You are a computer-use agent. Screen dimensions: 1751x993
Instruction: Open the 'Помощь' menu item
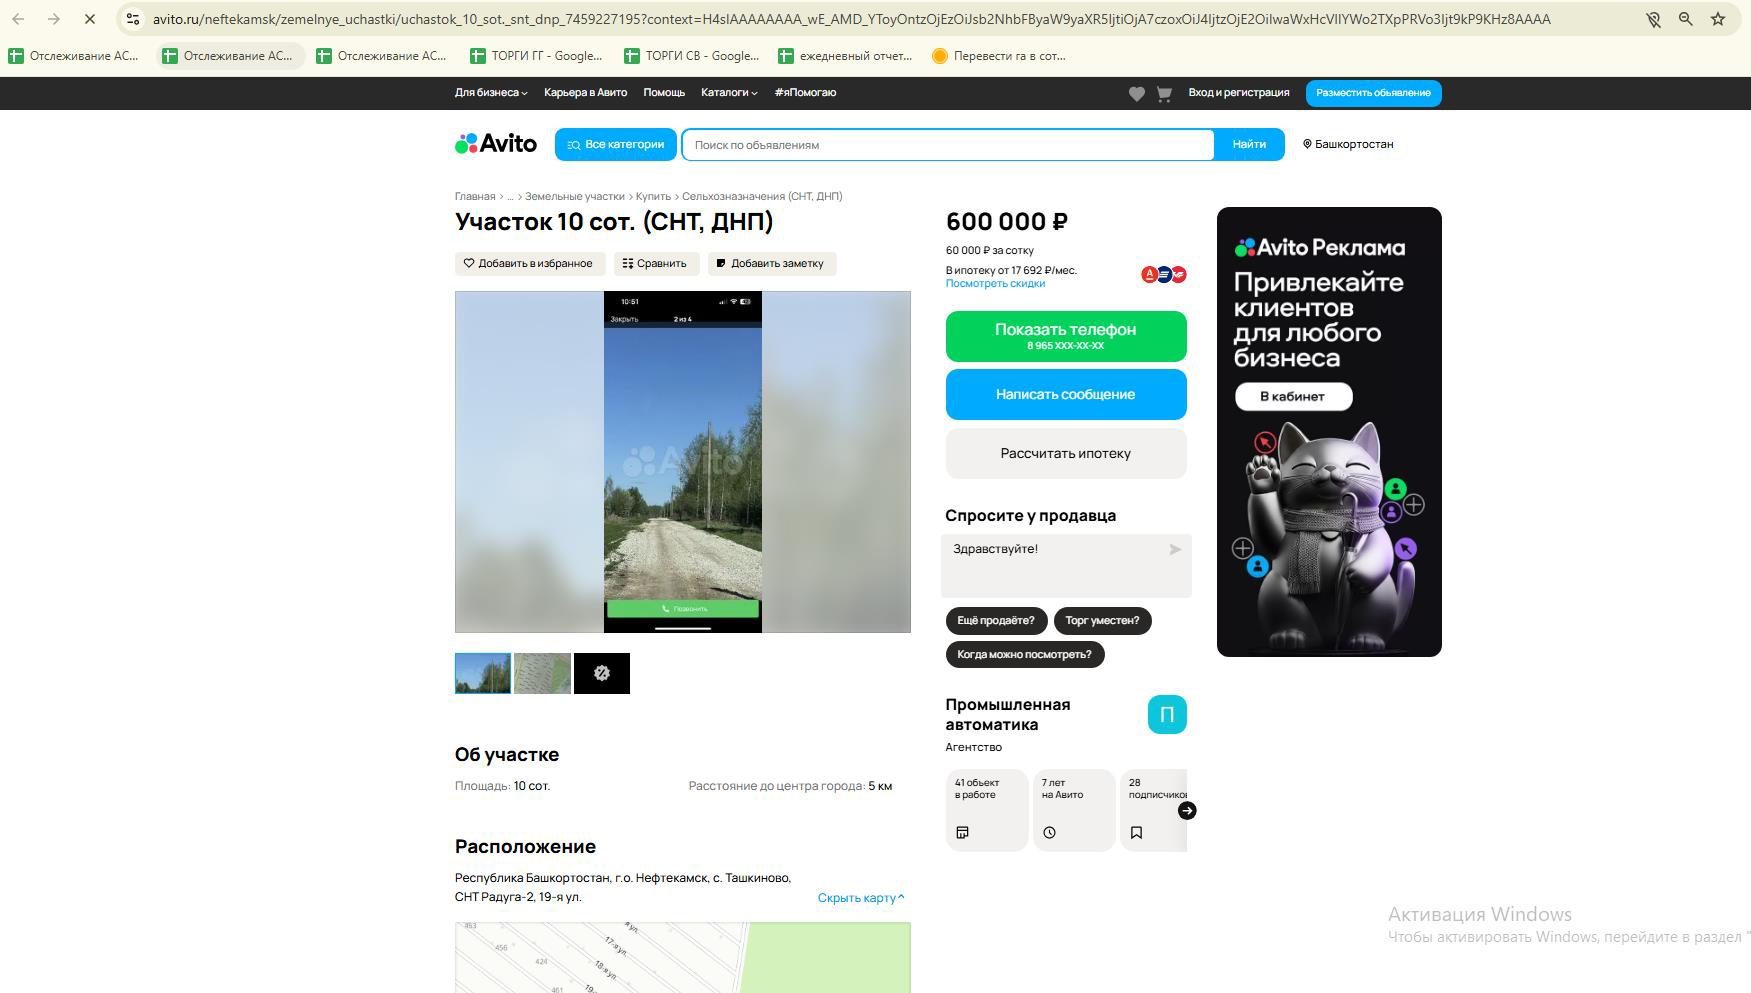664,93
